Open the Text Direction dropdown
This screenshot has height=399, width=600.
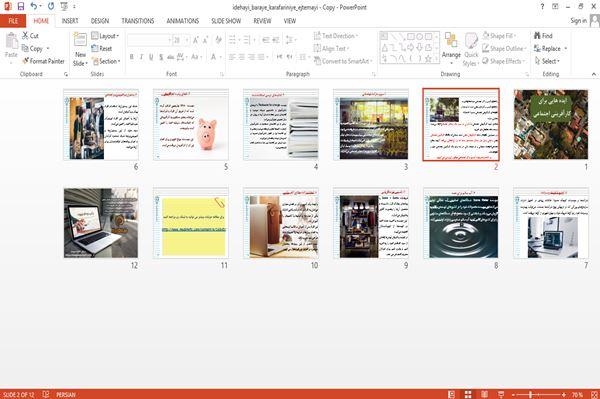336,36
